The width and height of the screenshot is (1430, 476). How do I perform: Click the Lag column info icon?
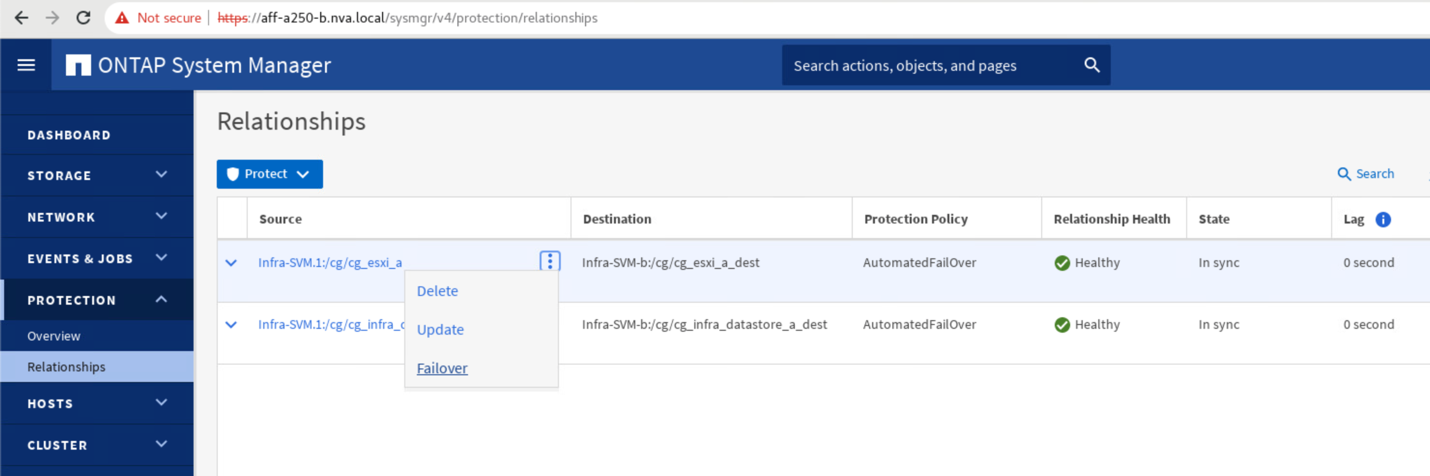tap(1383, 219)
